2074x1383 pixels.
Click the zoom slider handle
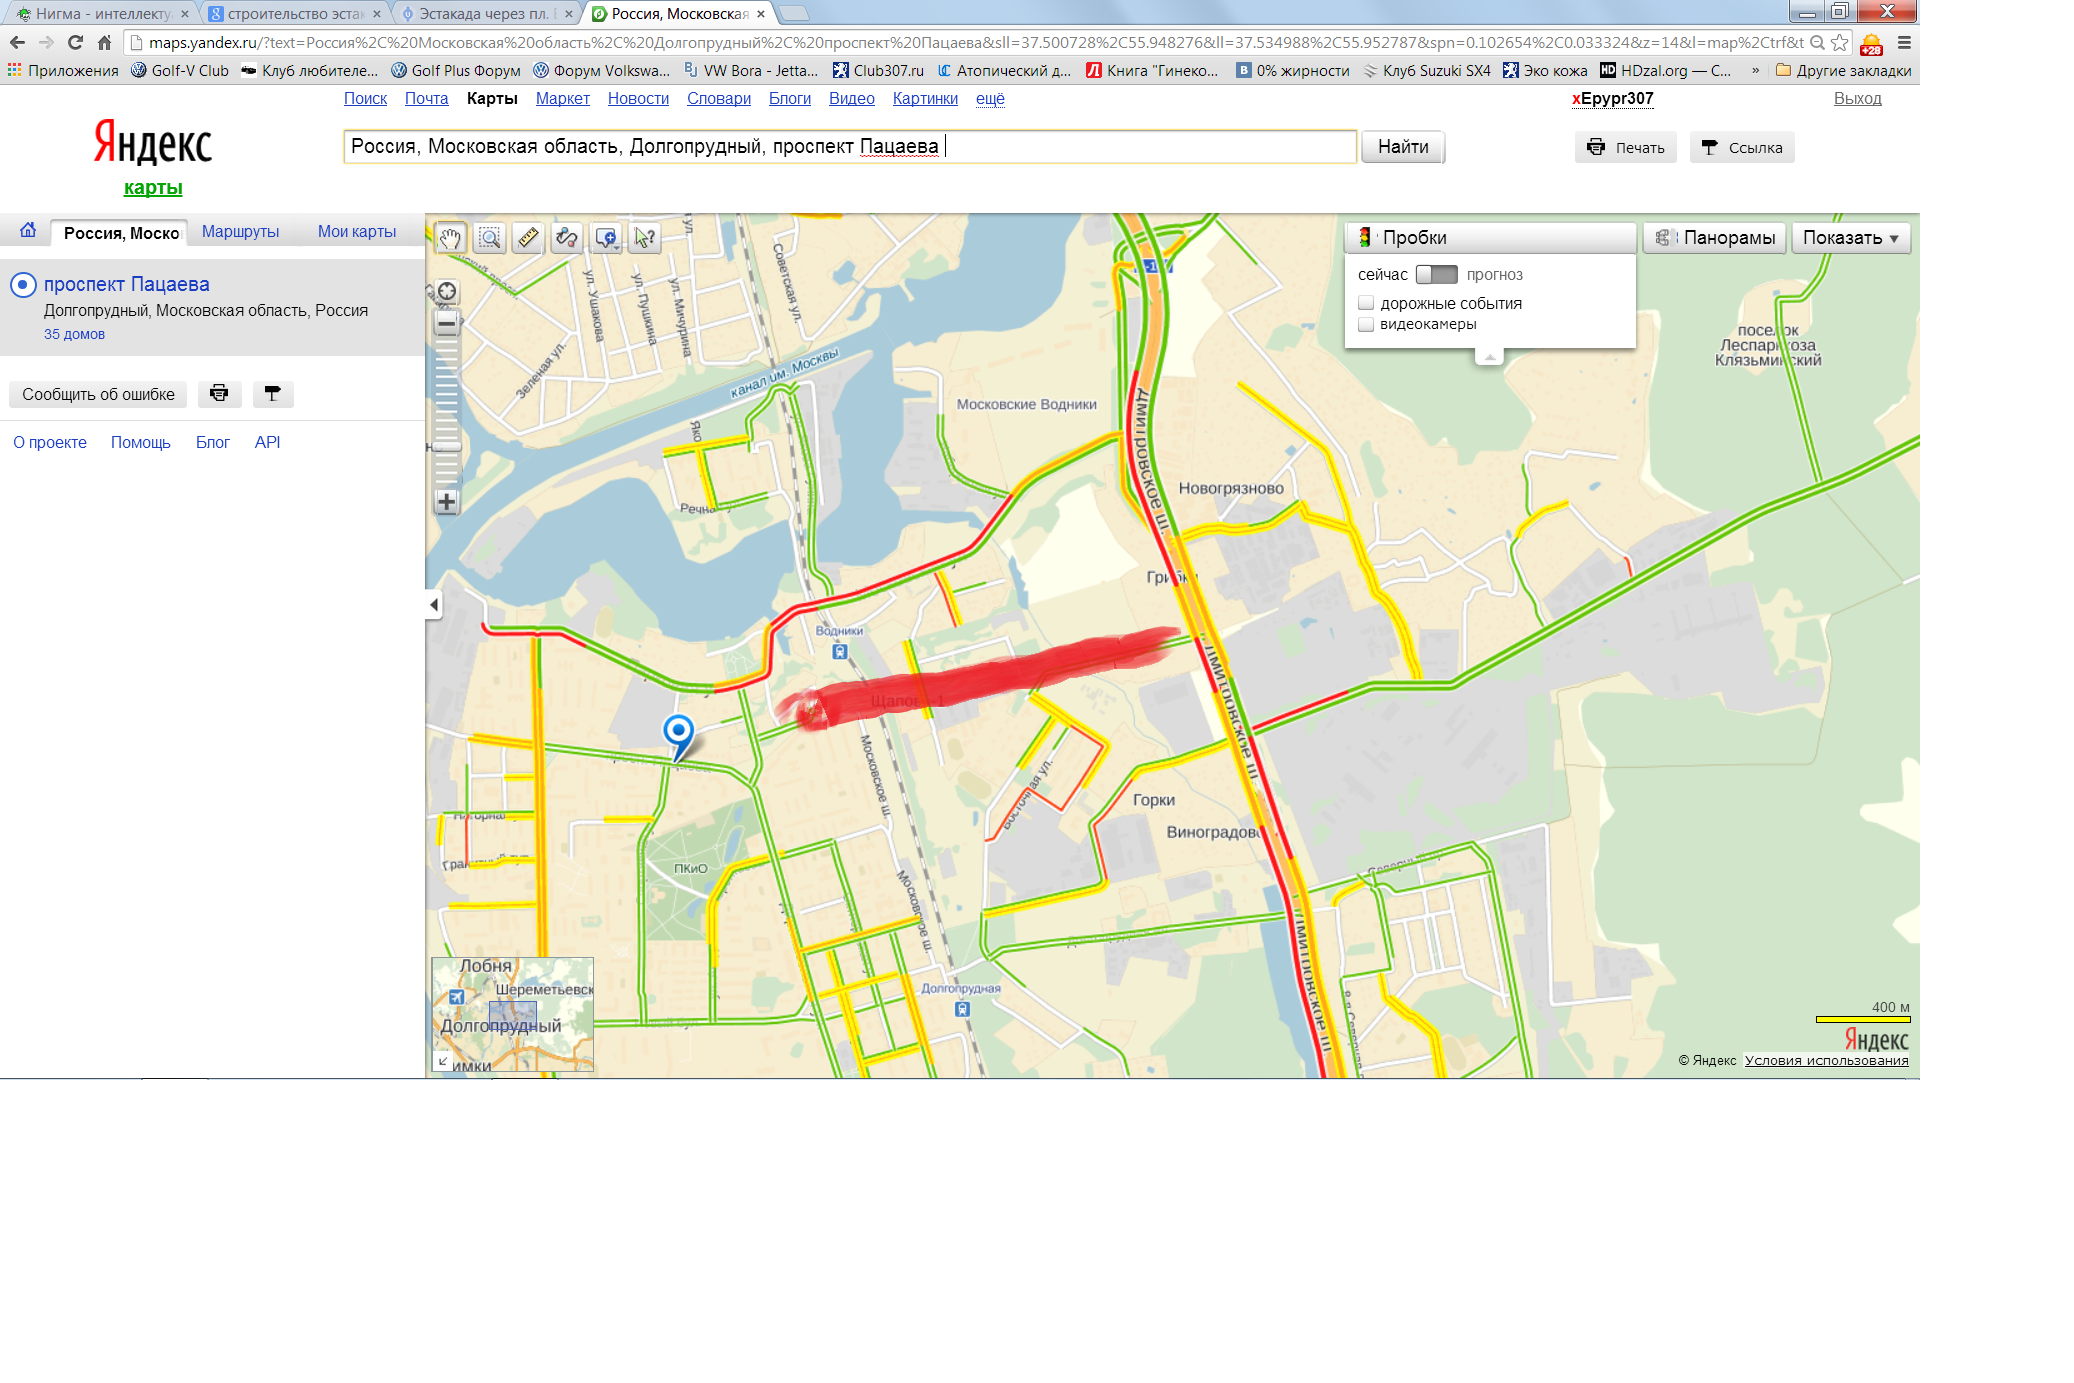(447, 446)
